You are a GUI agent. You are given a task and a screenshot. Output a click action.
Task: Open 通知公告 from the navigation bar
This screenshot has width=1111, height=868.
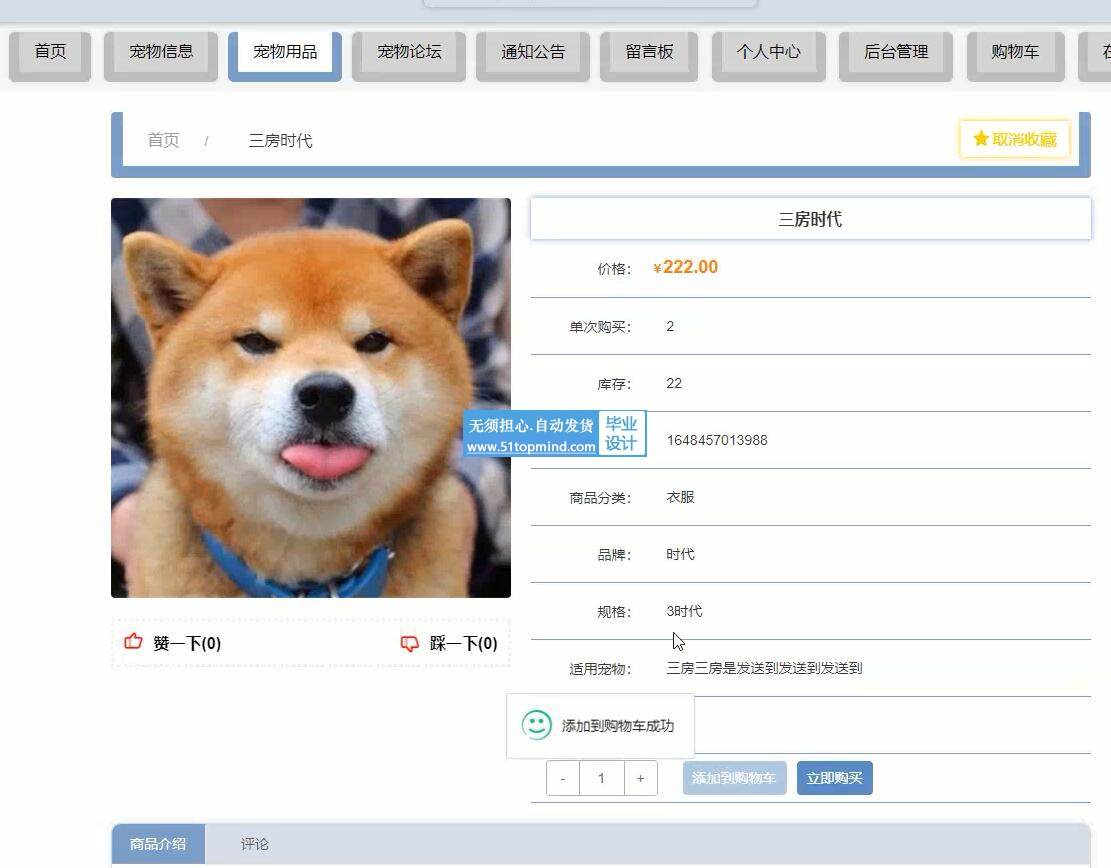pos(533,52)
